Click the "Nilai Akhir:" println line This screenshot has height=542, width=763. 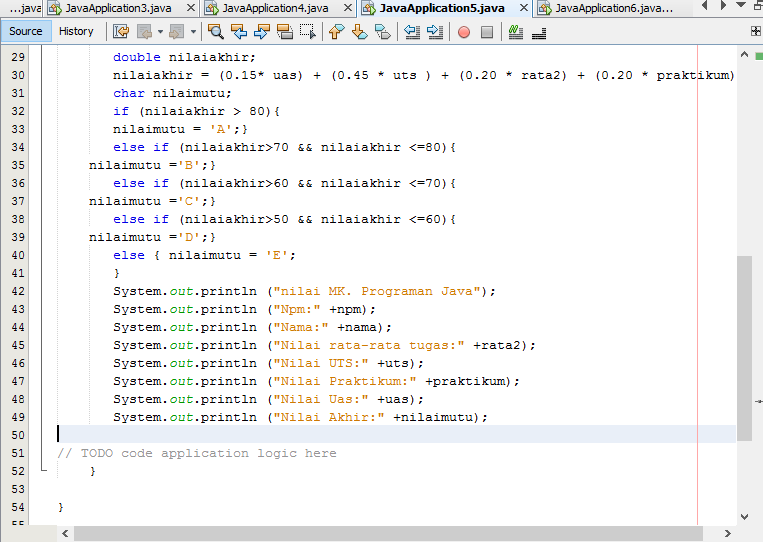click(300, 417)
